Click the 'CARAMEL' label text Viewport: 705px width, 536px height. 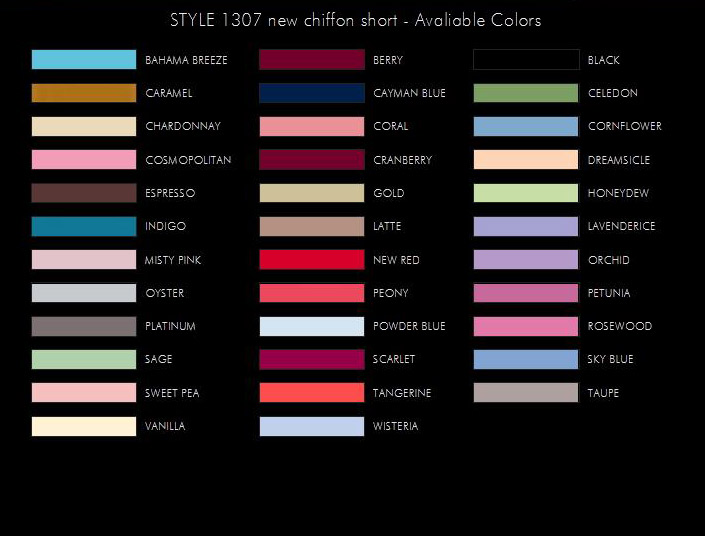pos(169,93)
